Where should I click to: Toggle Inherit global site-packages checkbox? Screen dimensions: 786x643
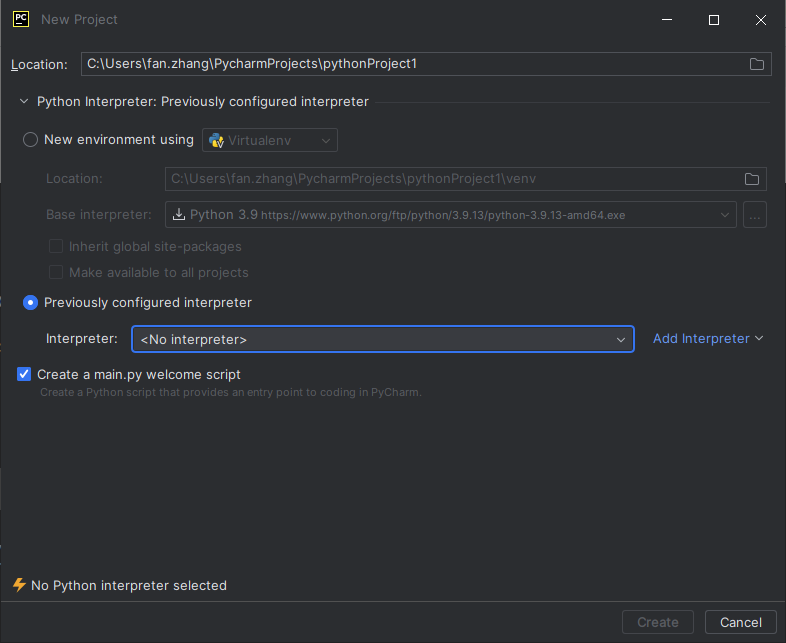[56, 246]
